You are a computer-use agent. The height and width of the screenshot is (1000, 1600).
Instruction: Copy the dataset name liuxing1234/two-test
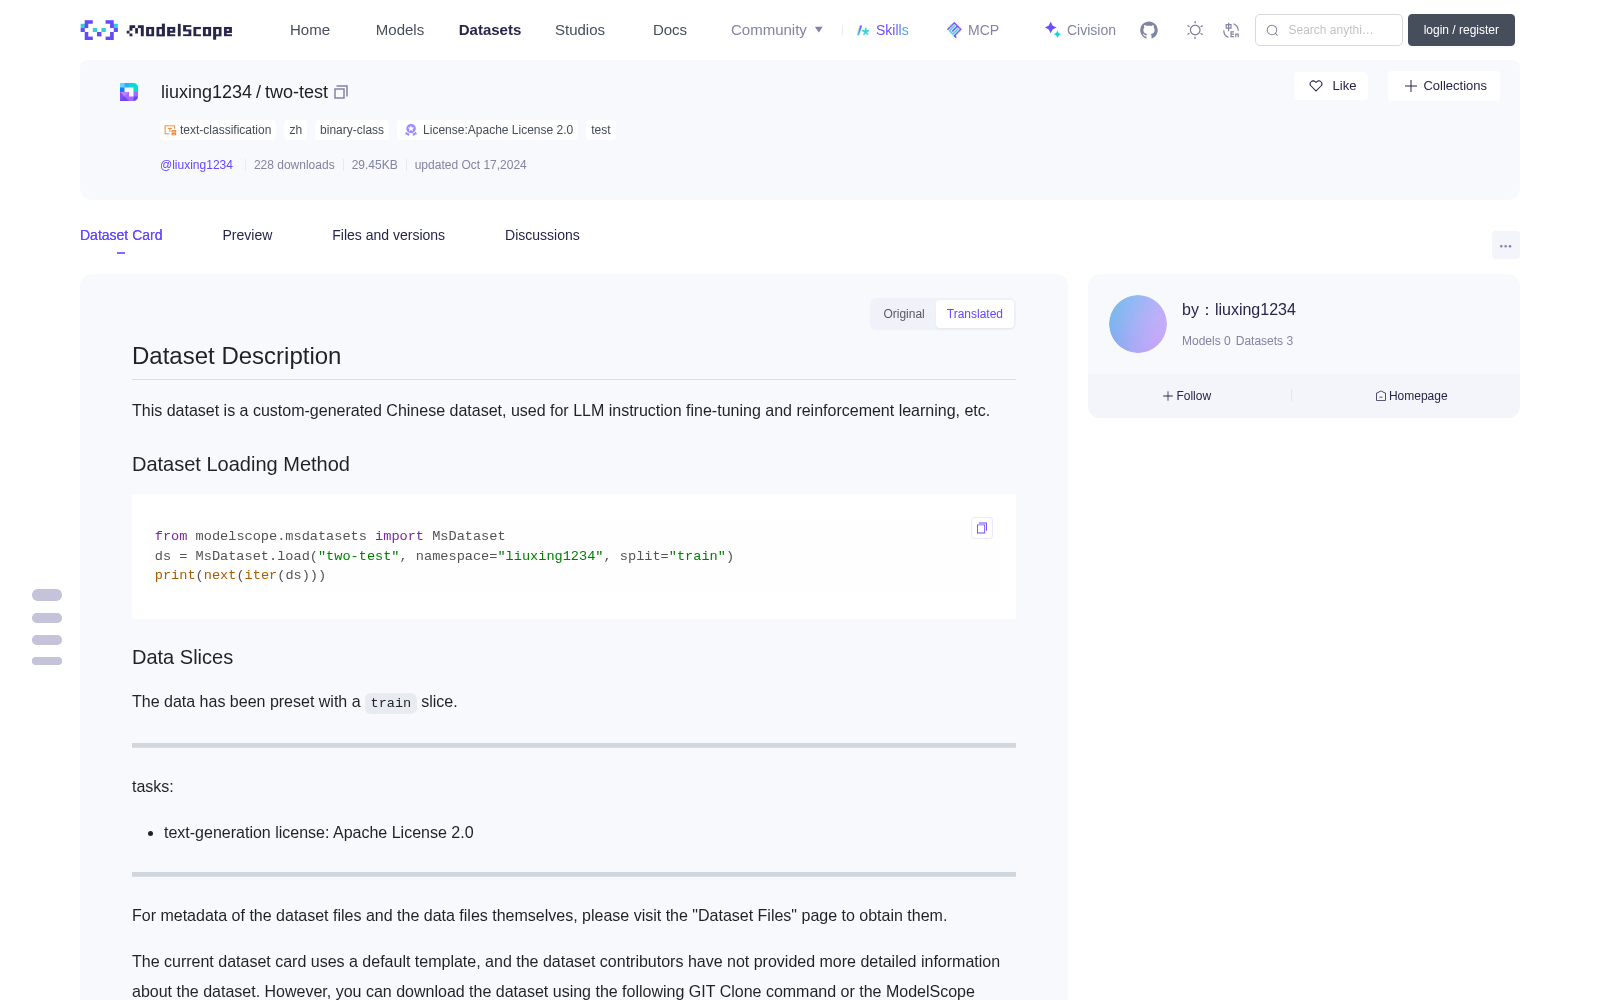pyautogui.click(x=341, y=92)
